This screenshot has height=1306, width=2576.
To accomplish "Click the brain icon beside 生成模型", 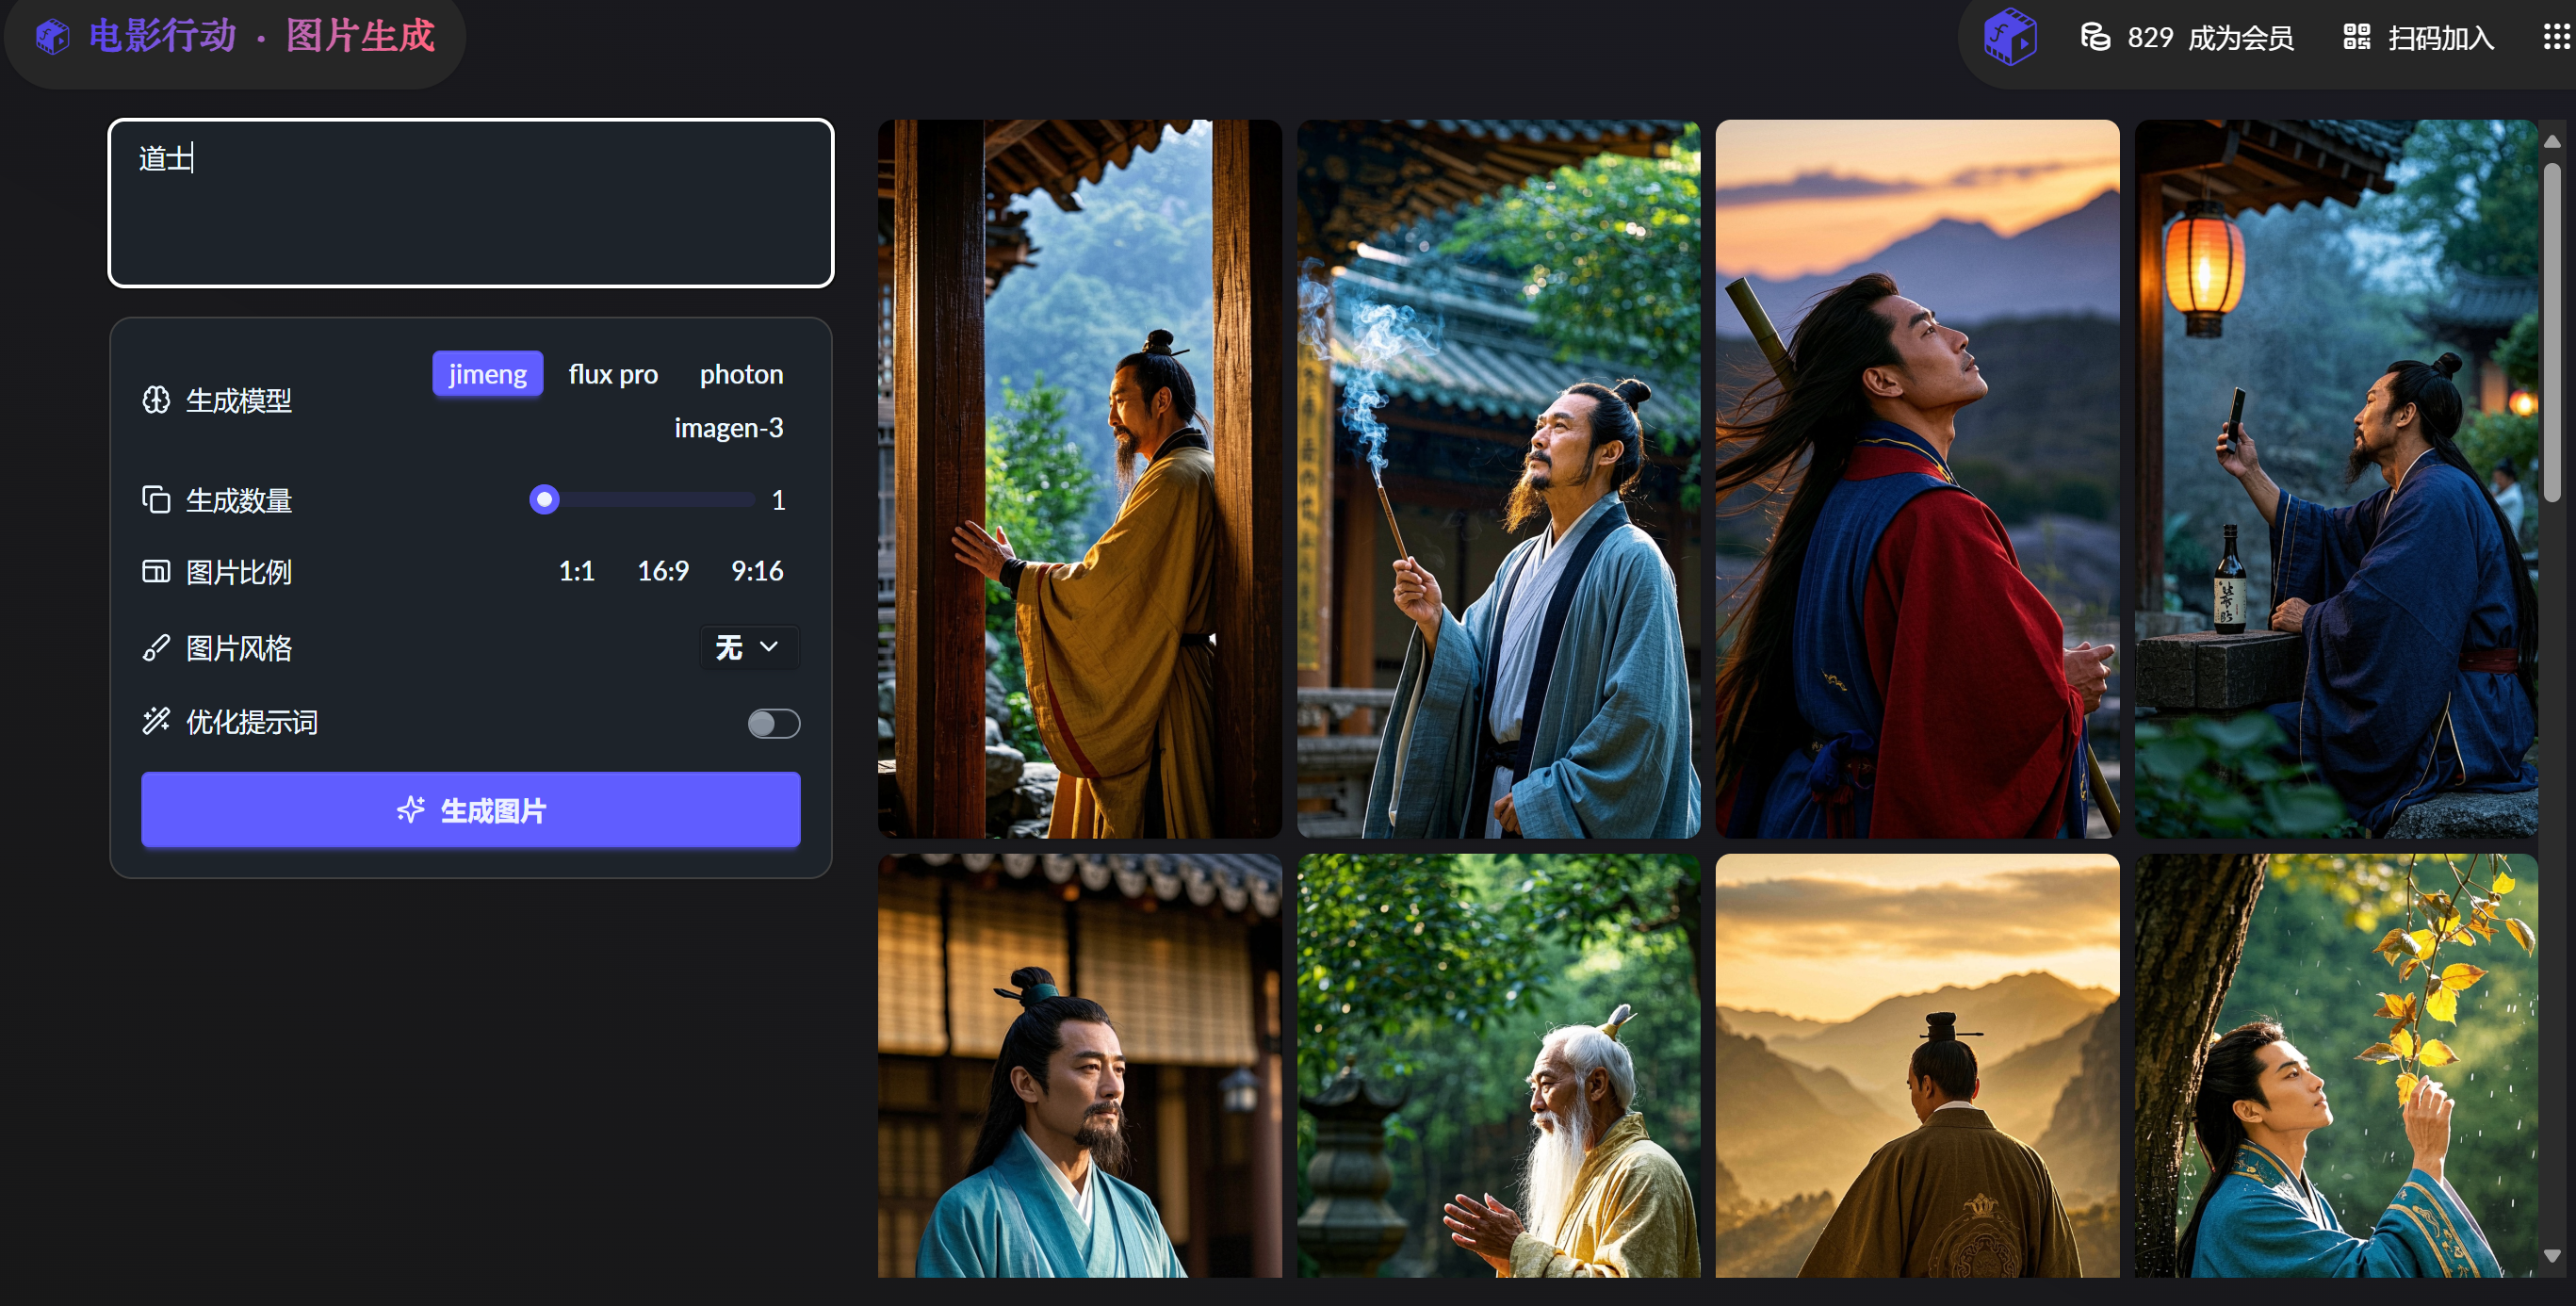I will [x=156, y=400].
